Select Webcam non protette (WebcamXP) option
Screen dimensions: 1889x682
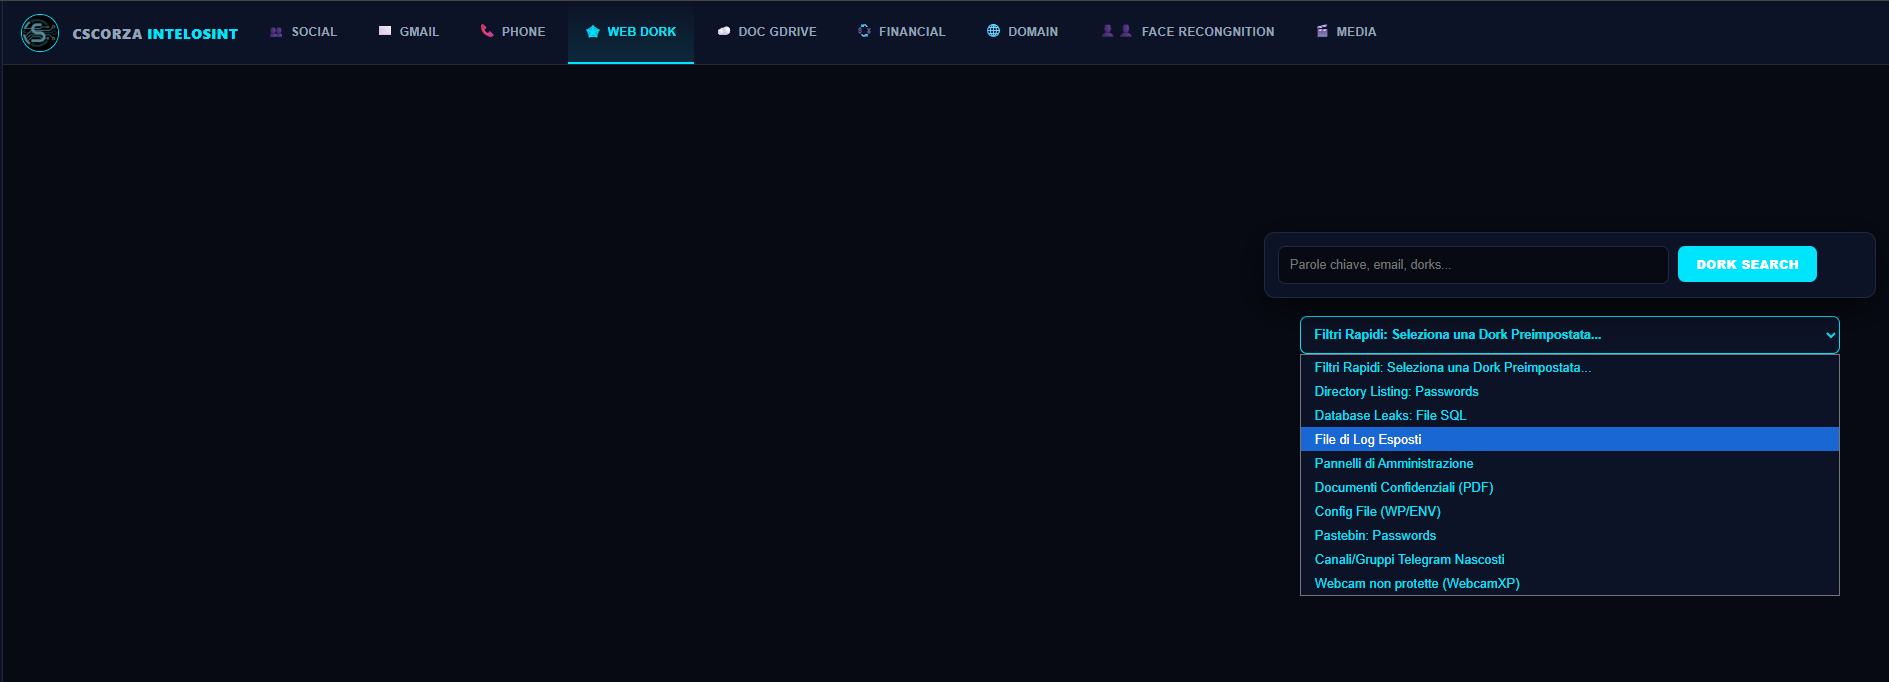[1569, 584]
